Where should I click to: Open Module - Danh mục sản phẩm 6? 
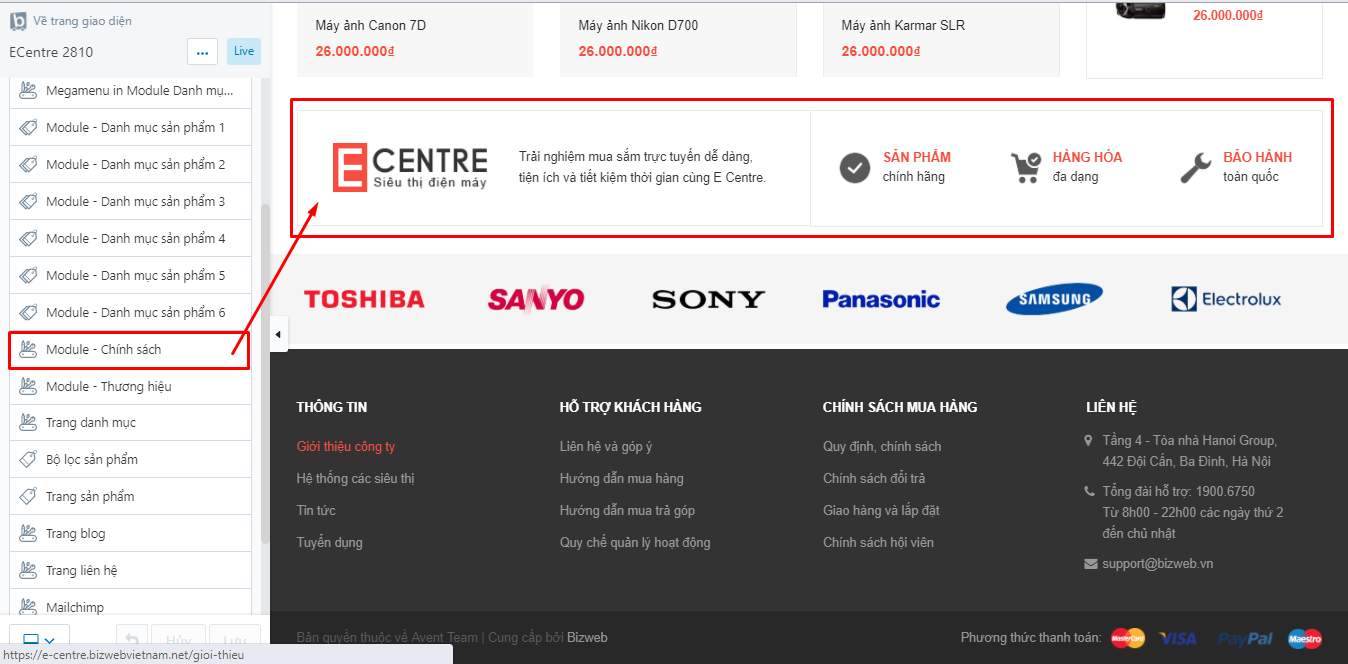coord(130,313)
